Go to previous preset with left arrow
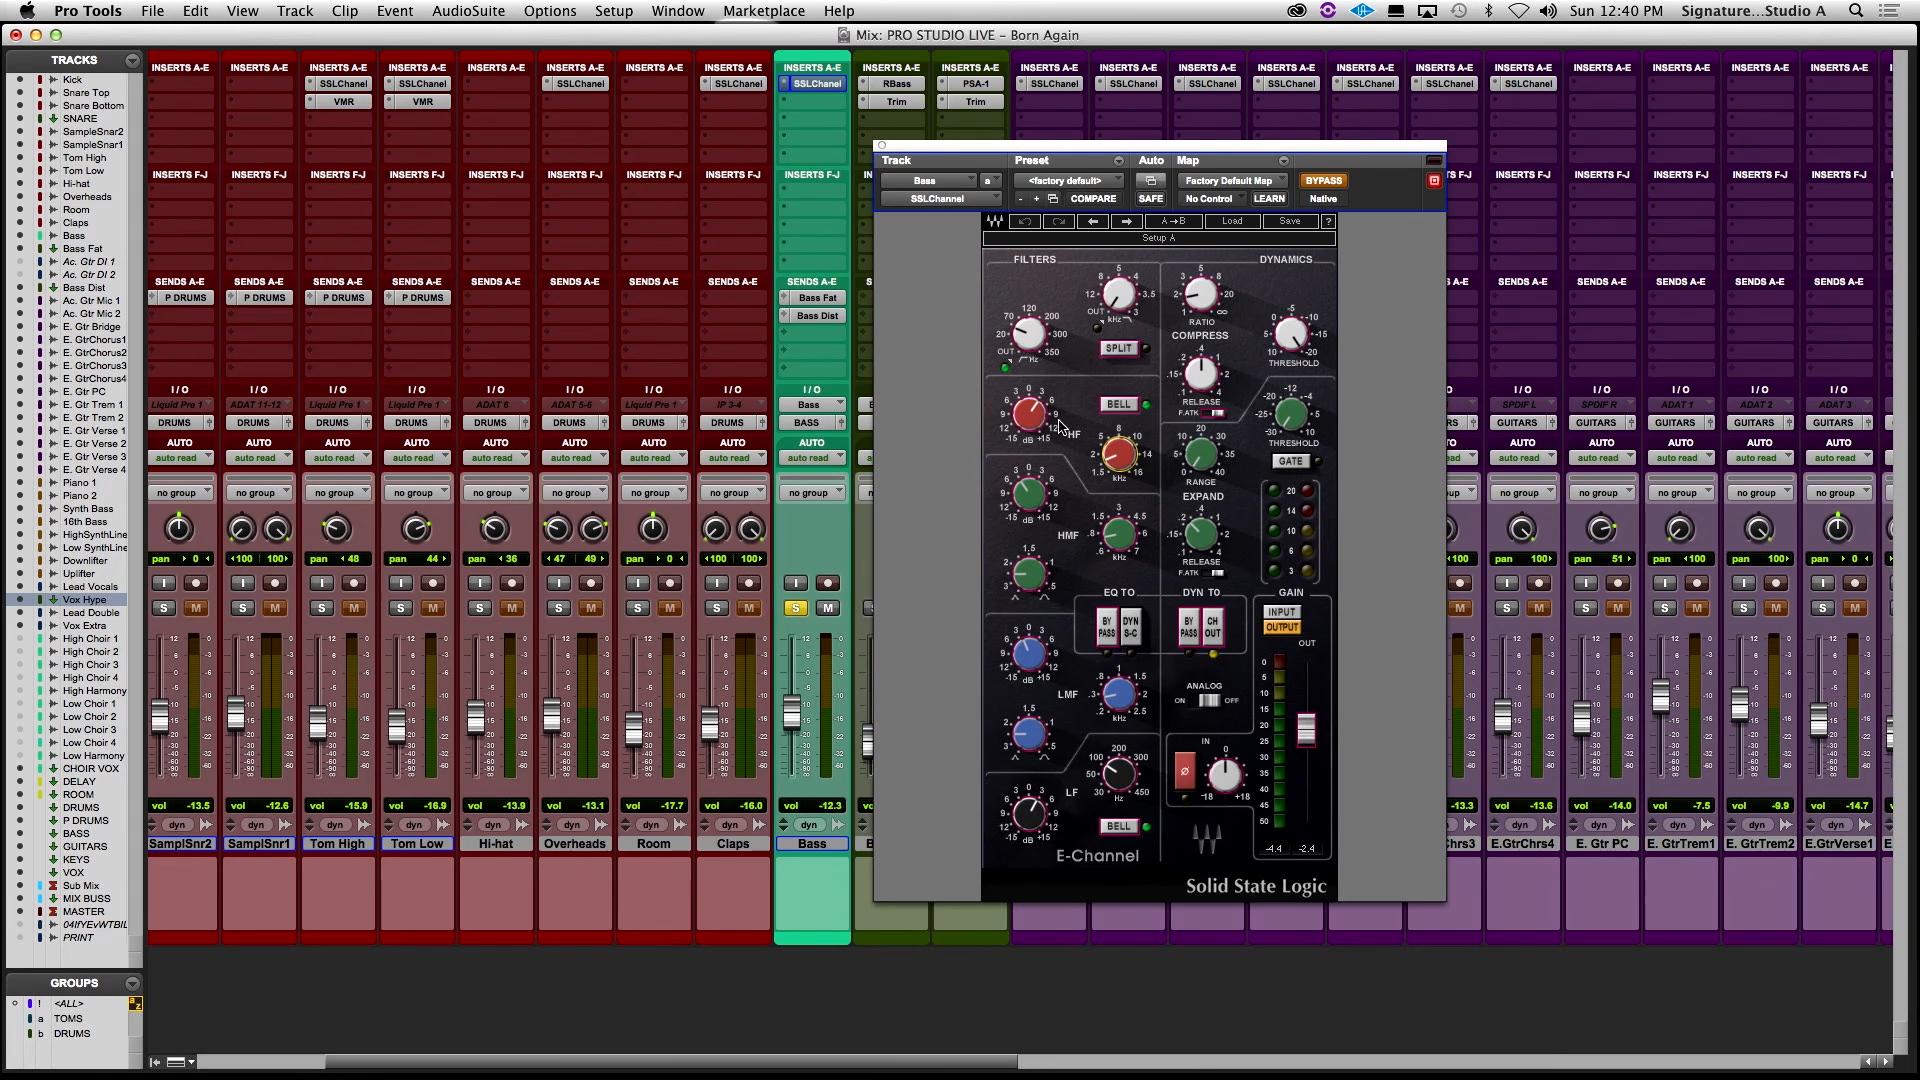This screenshot has height=1080, width=1920. pos(1093,221)
